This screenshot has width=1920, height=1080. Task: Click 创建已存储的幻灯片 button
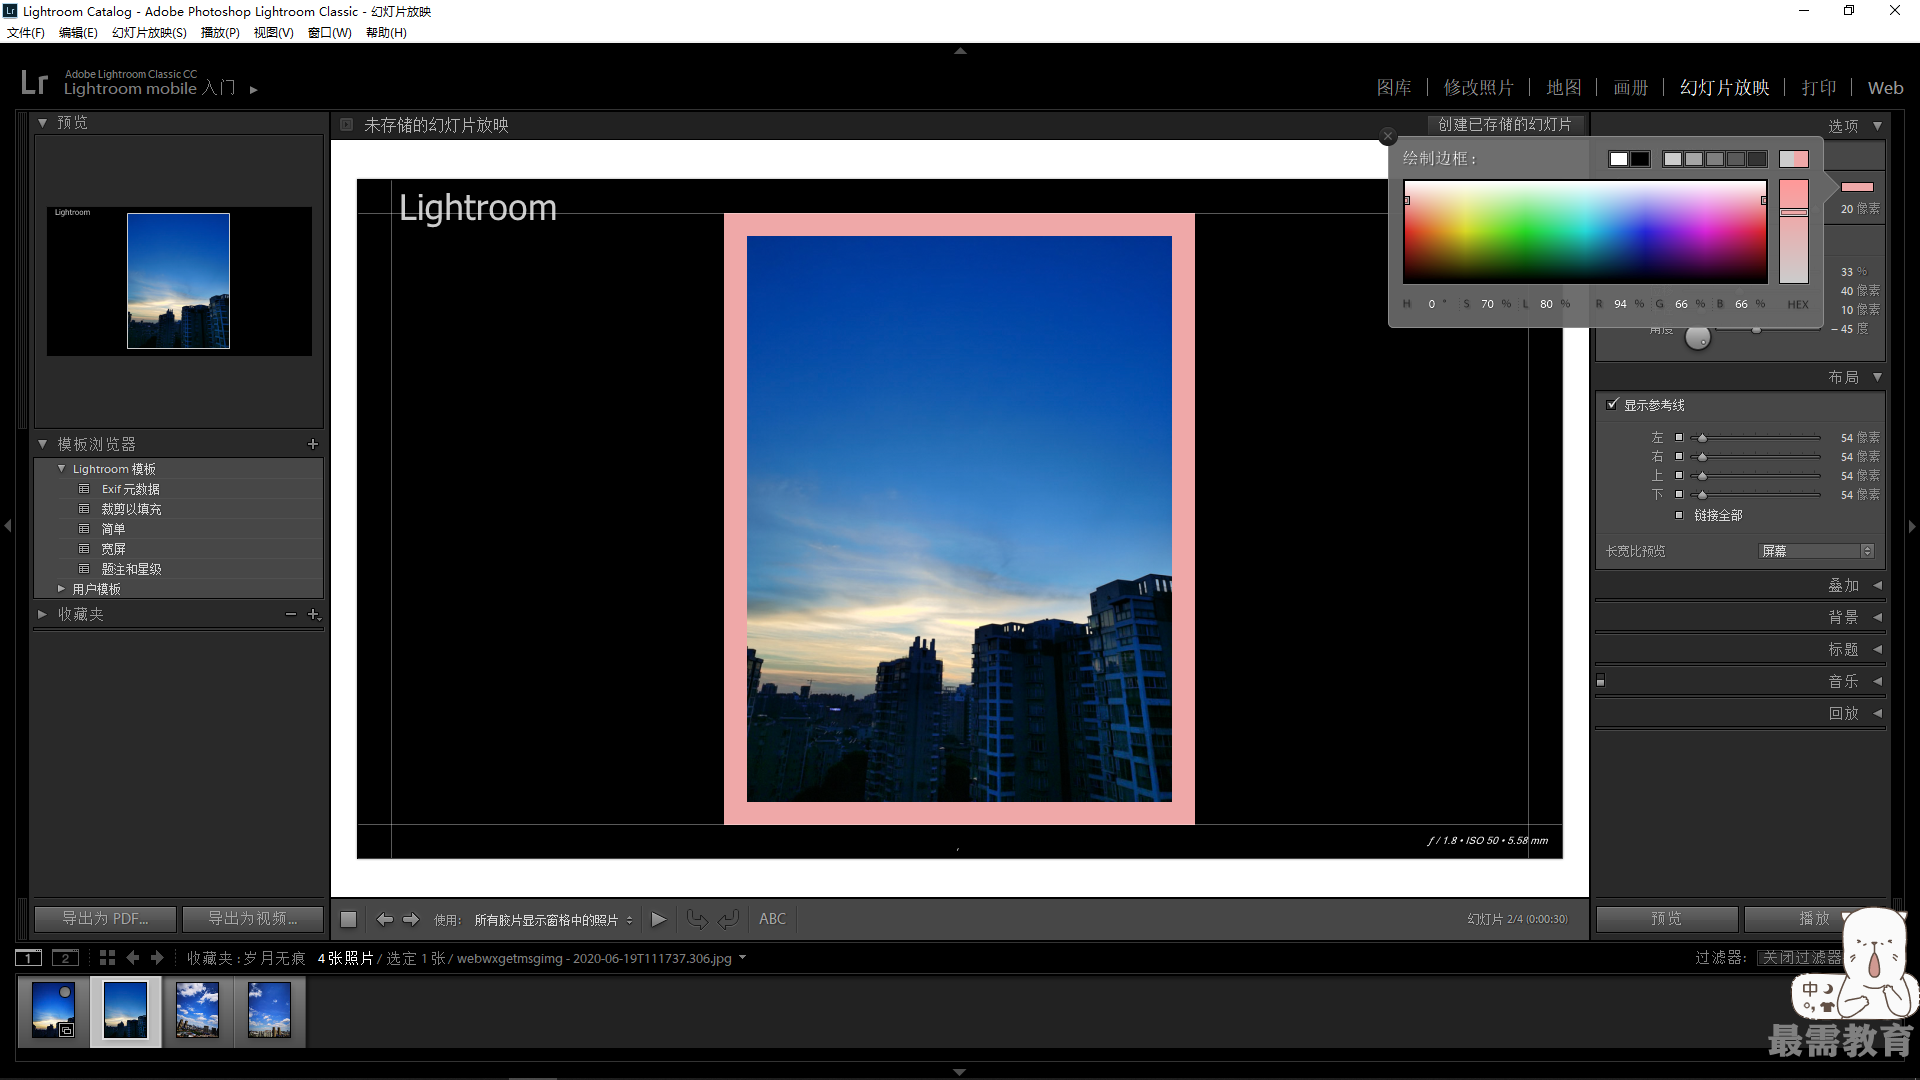[1505, 125]
